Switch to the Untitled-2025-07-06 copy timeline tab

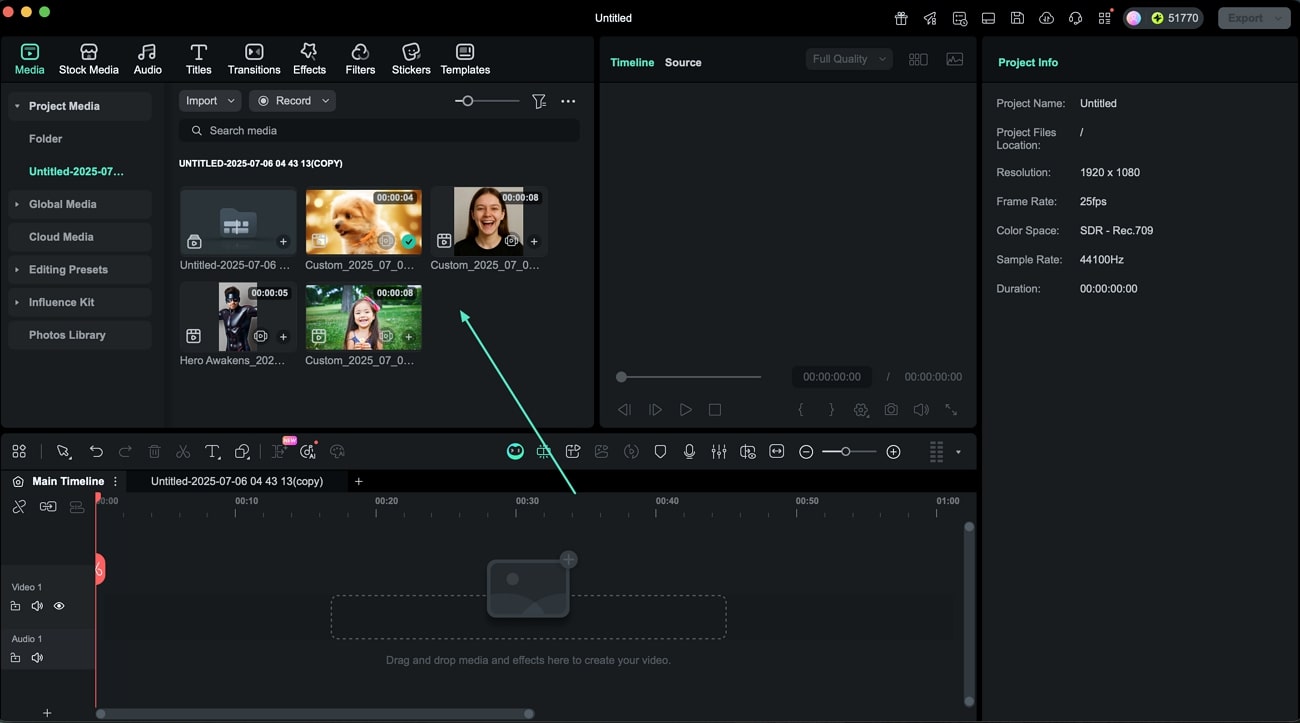click(237, 482)
